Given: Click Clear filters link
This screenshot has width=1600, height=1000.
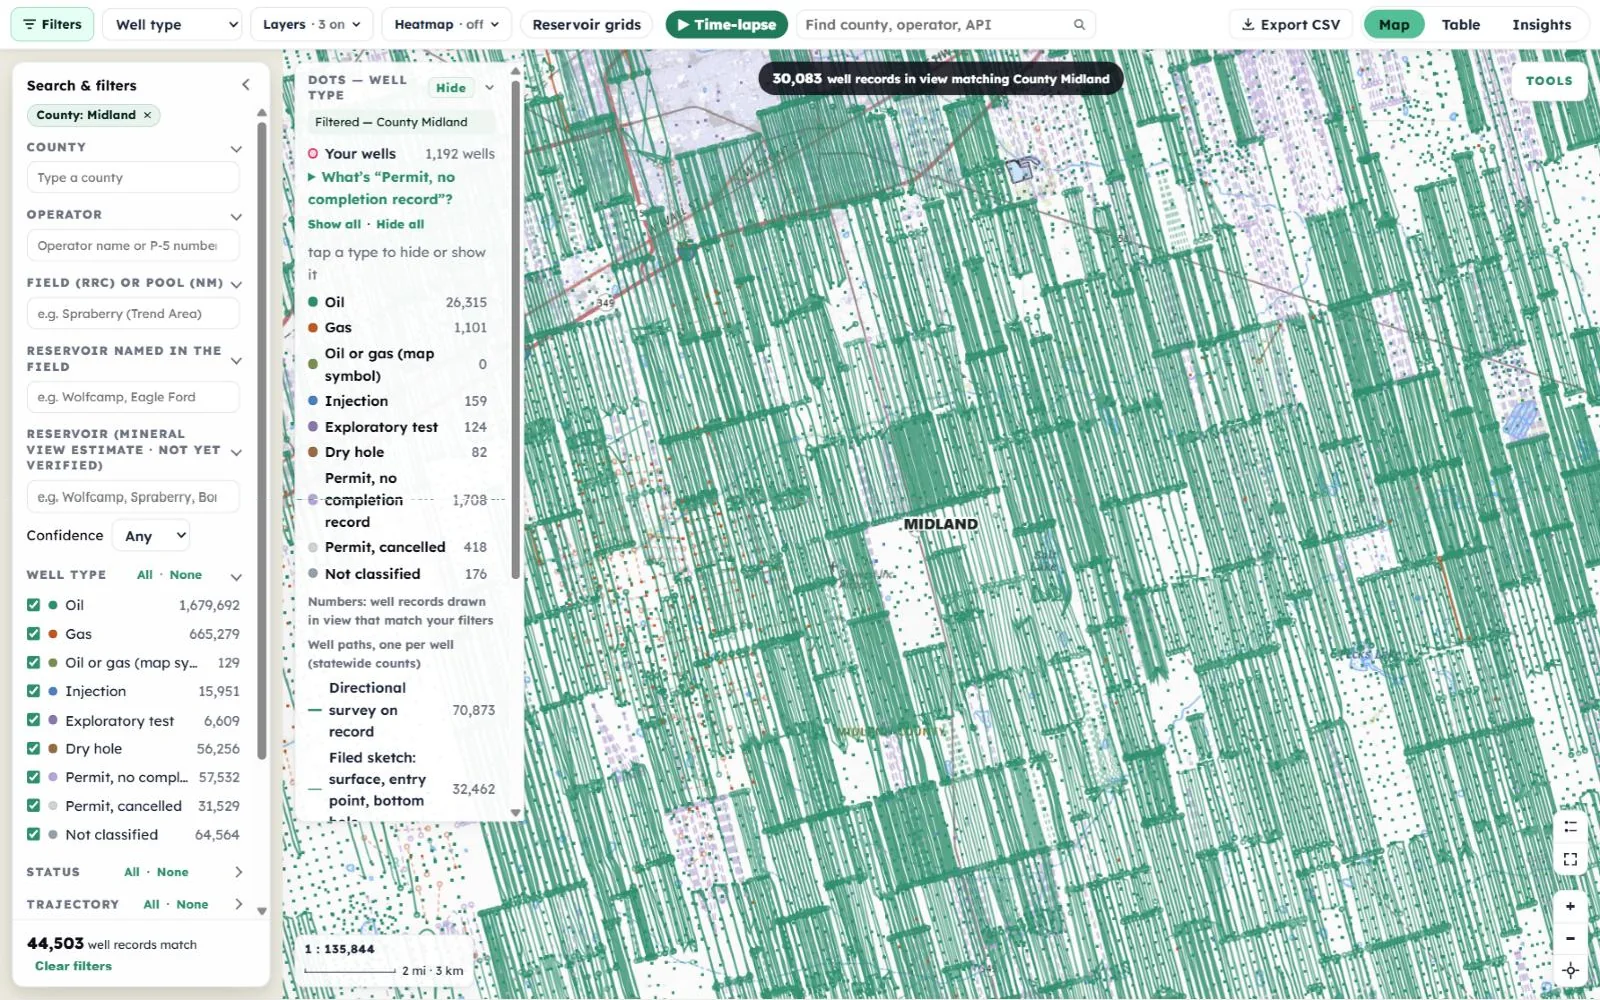Looking at the screenshot, I should (x=73, y=966).
